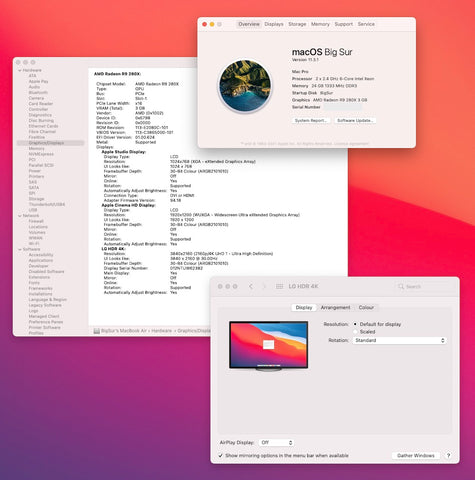This screenshot has width=475, height=480.
Task: Collapse the Software section in sidebar
Action: pos(20,249)
